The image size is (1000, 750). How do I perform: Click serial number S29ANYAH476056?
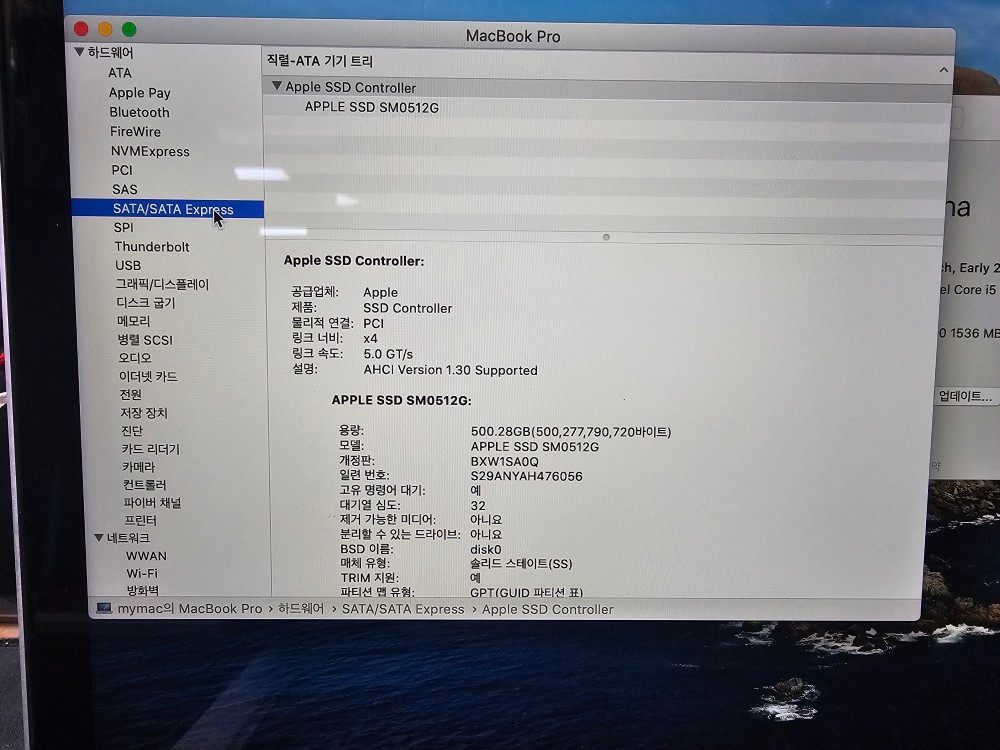pos(526,476)
